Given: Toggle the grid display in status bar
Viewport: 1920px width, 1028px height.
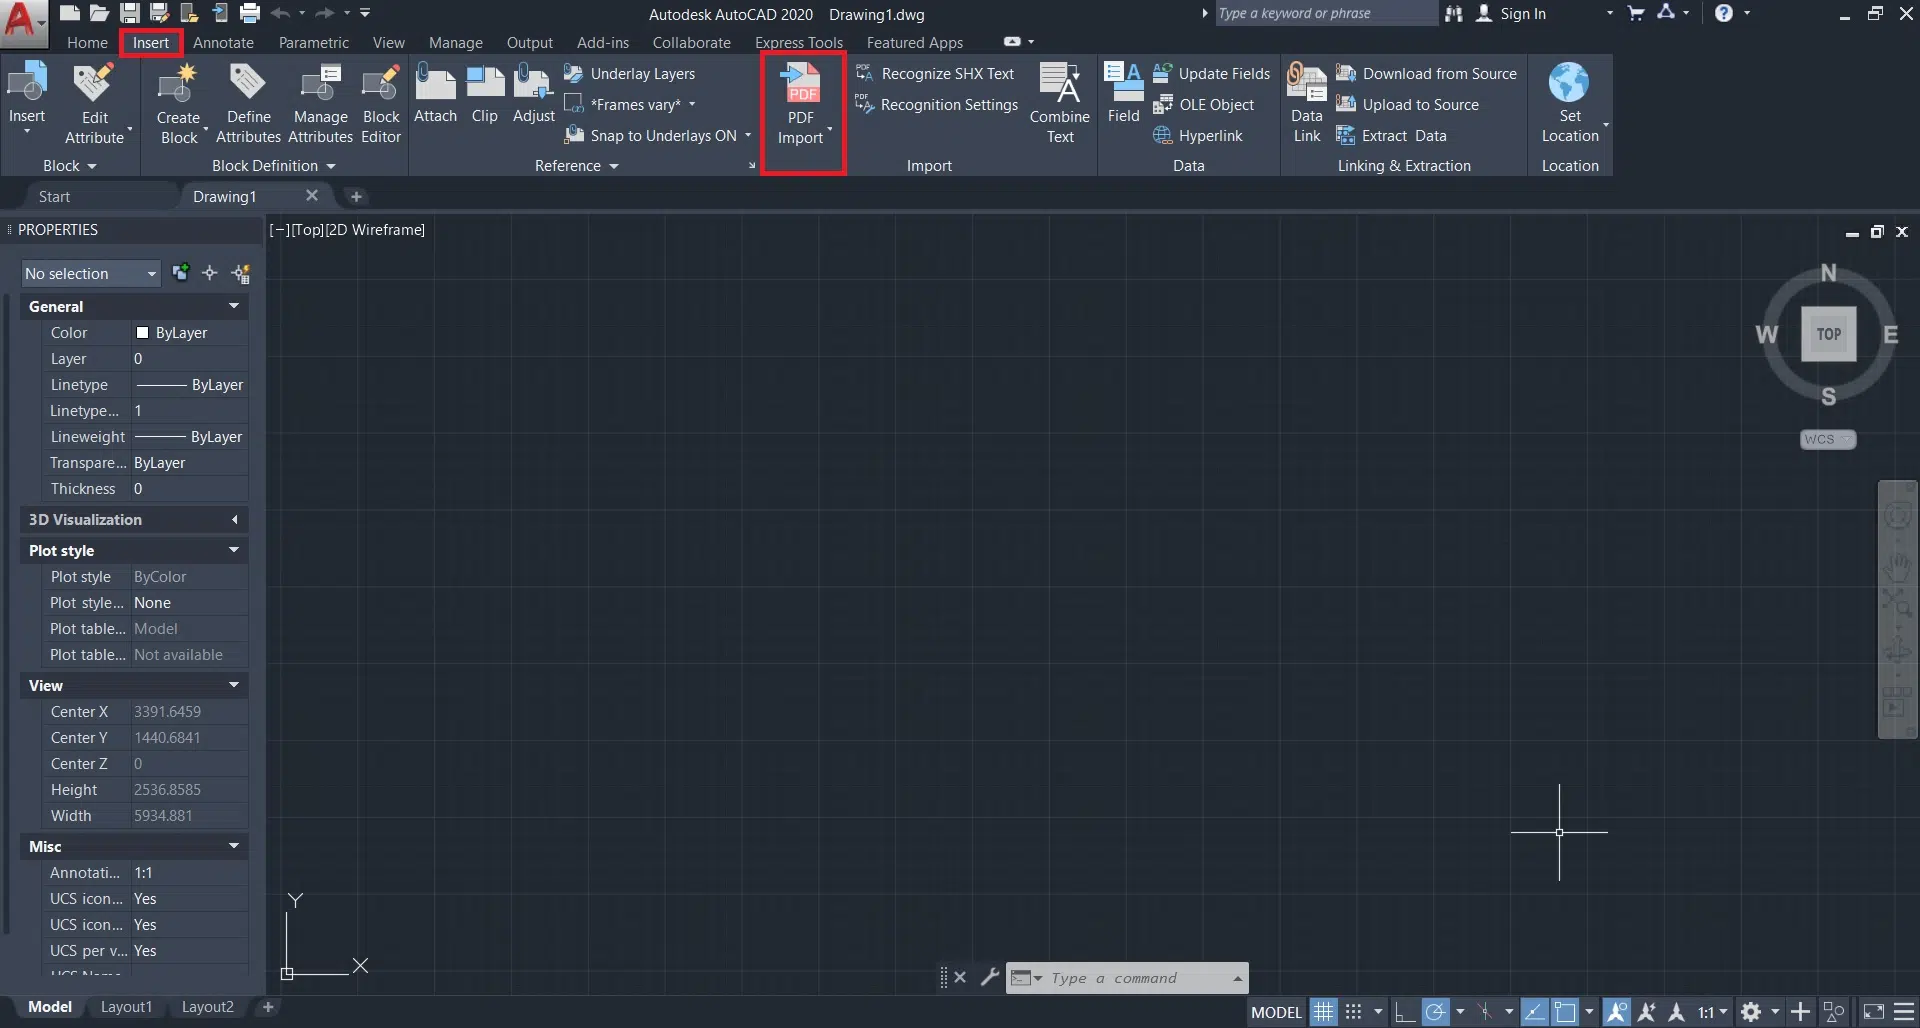Looking at the screenshot, I should [1323, 1012].
